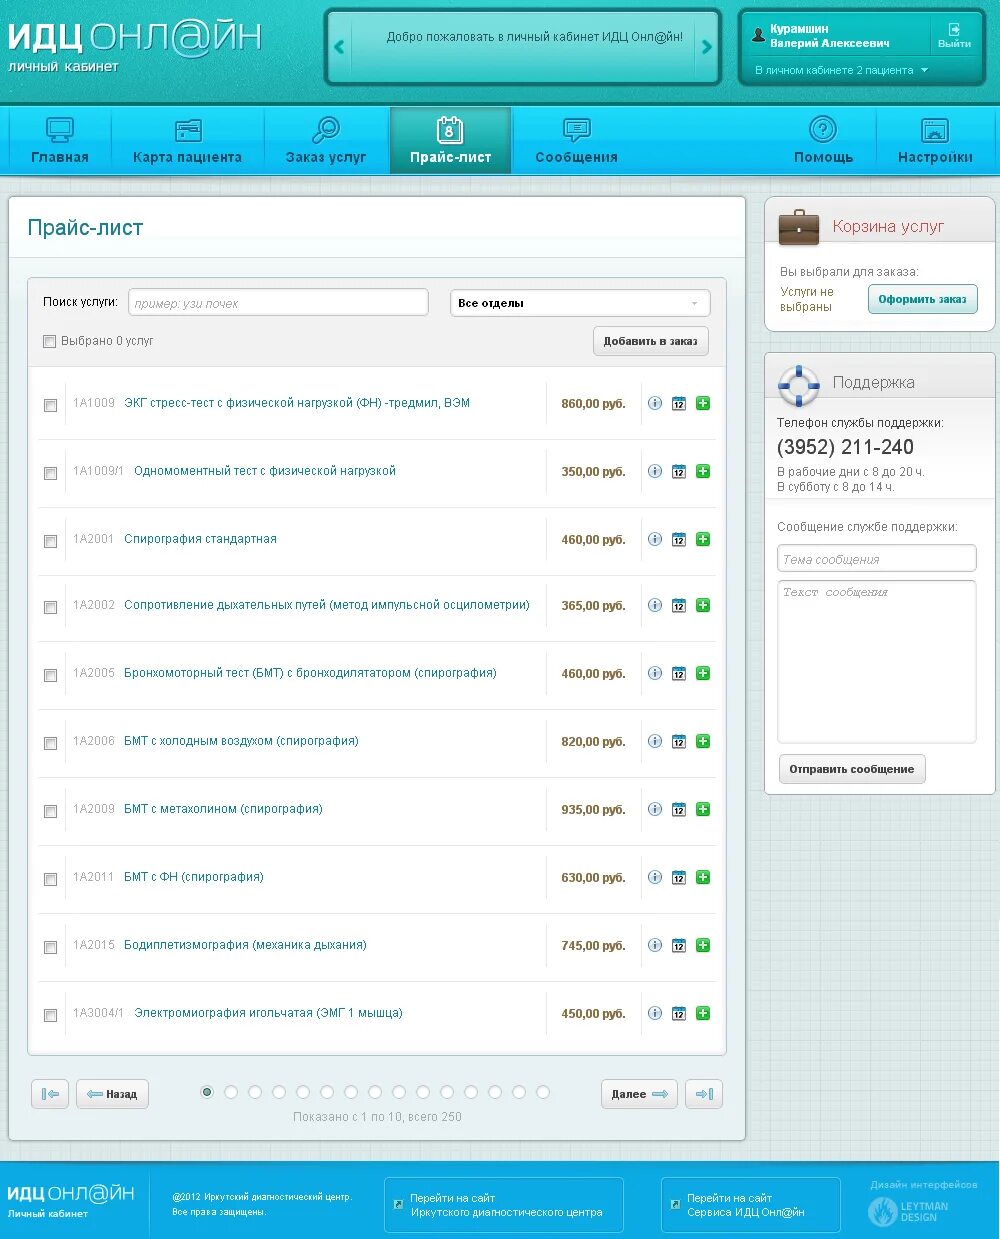Jump to last page of price list
The height and width of the screenshot is (1239, 1000).
pyautogui.click(x=704, y=1094)
